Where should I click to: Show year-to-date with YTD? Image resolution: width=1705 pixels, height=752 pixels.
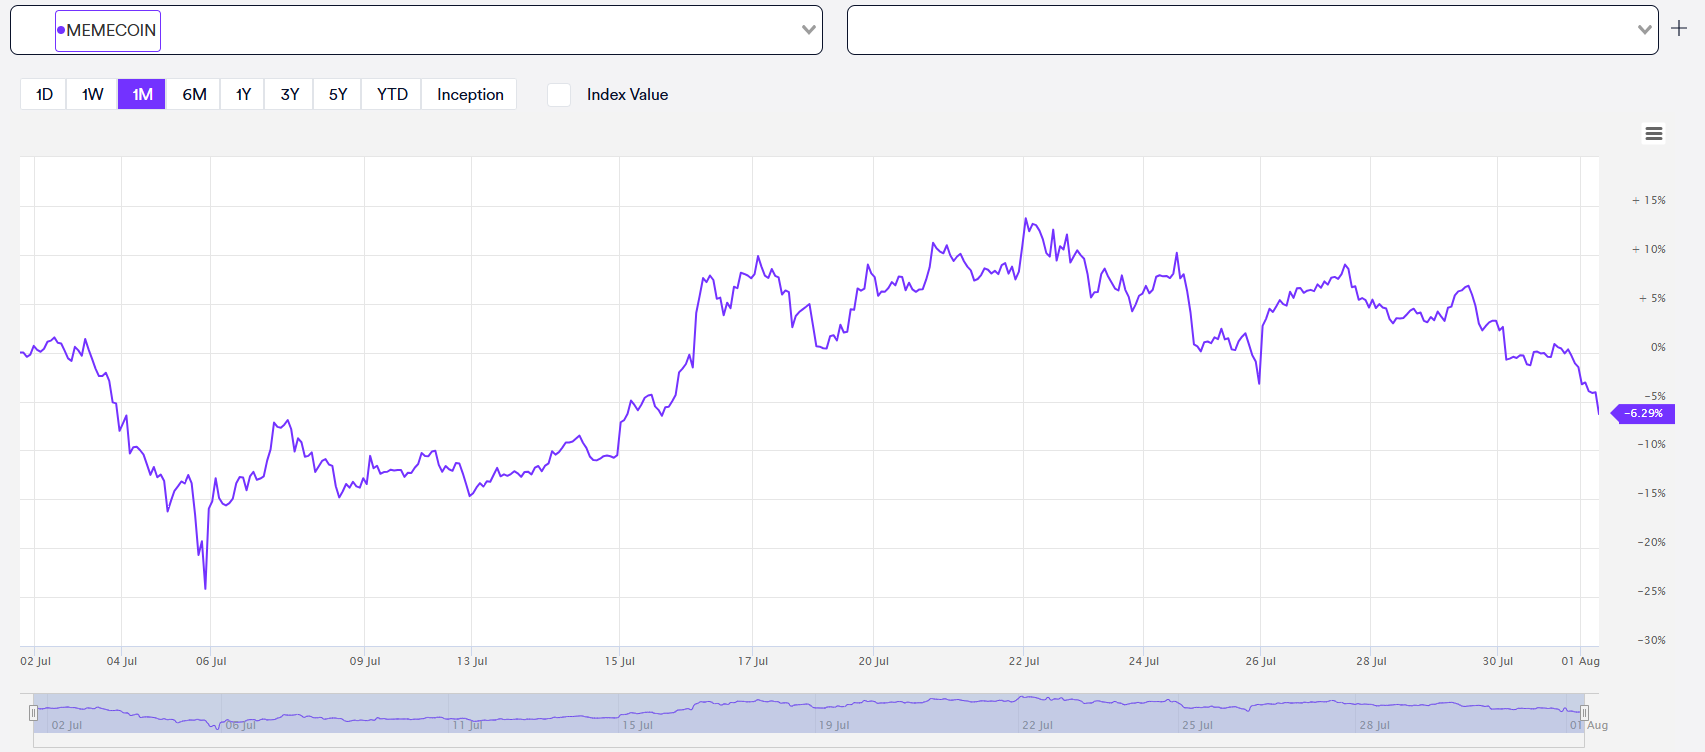[x=392, y=94]
